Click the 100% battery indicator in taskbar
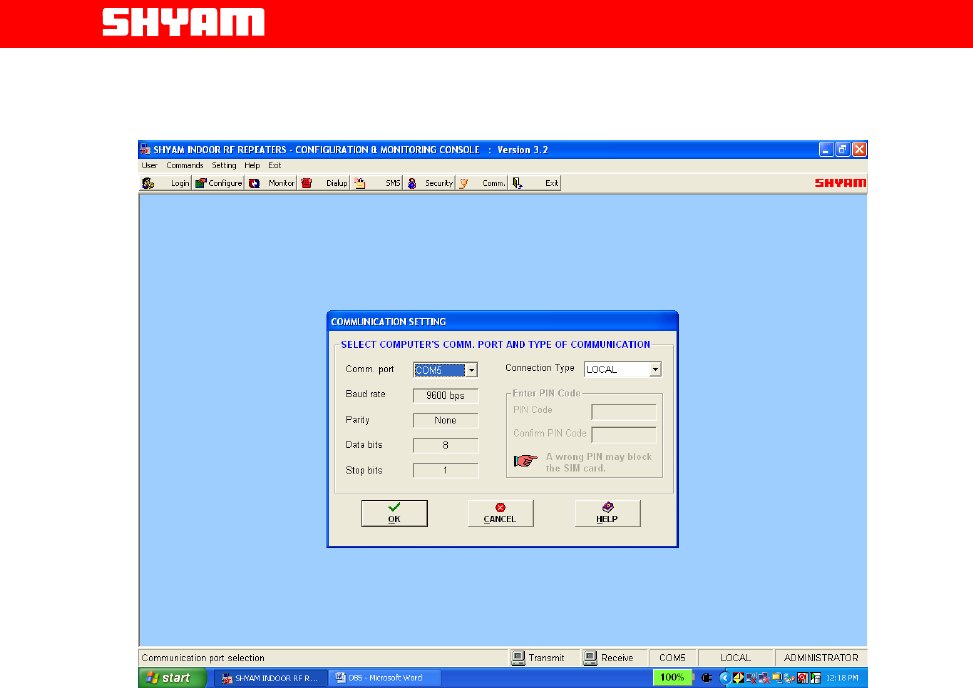The height and width of the screenshot is (688, 973). pos(672,677)
